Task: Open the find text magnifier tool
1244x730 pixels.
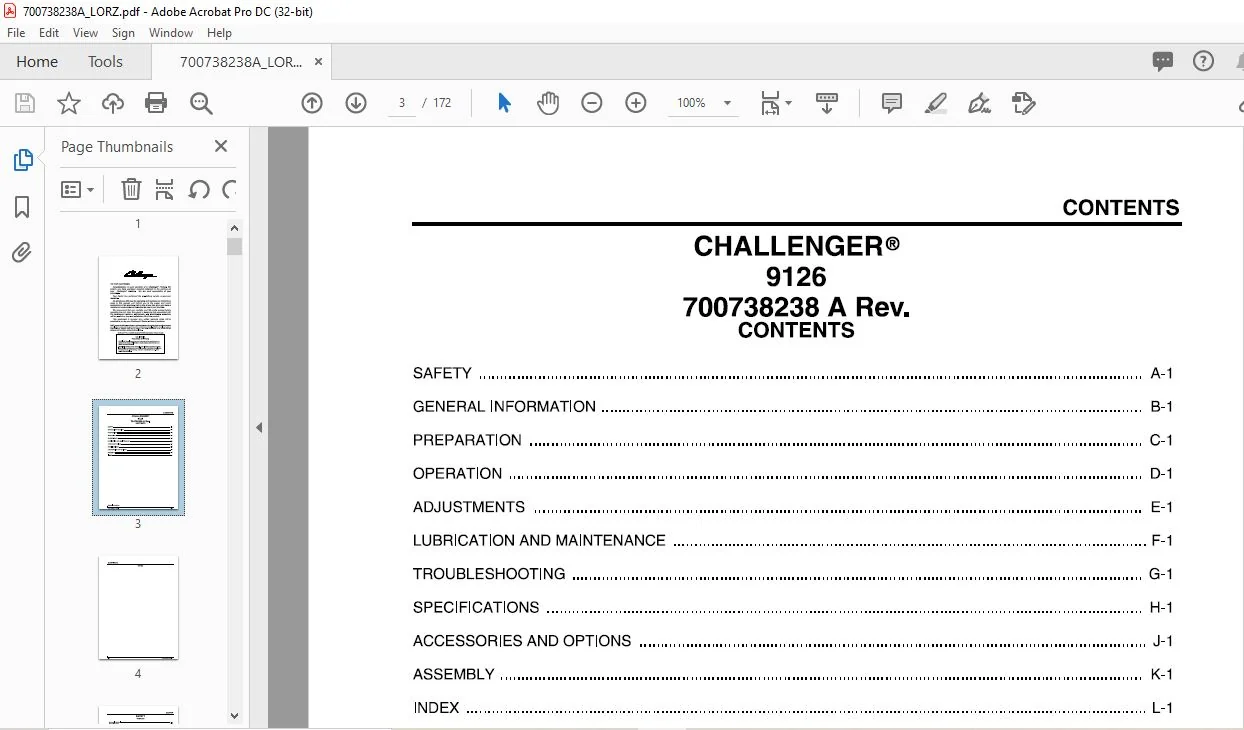Action: coord(201,103)
